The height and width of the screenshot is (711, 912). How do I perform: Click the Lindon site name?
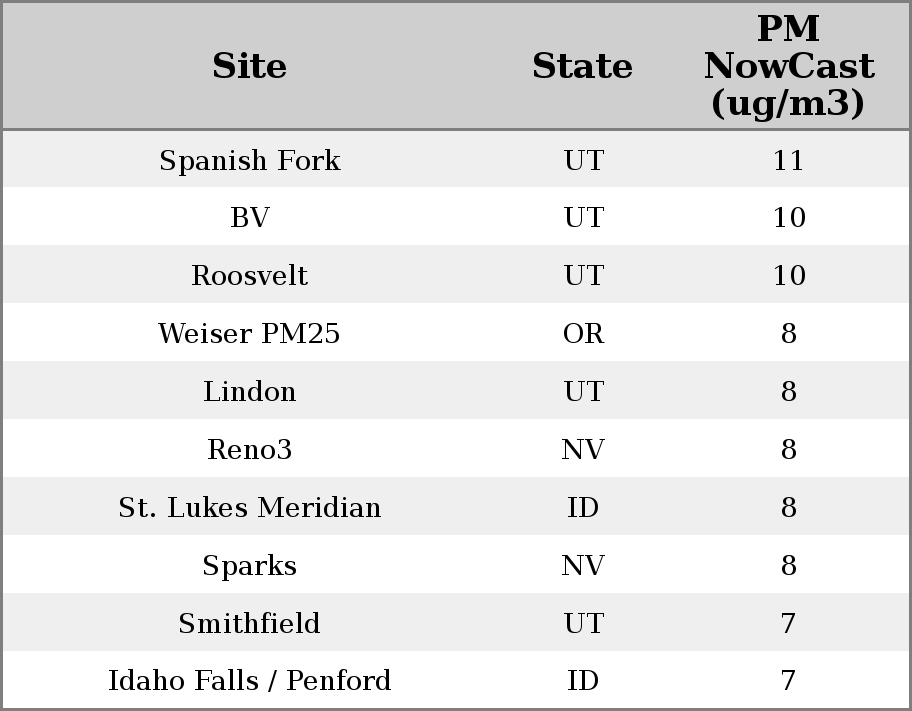click(249, 392)
